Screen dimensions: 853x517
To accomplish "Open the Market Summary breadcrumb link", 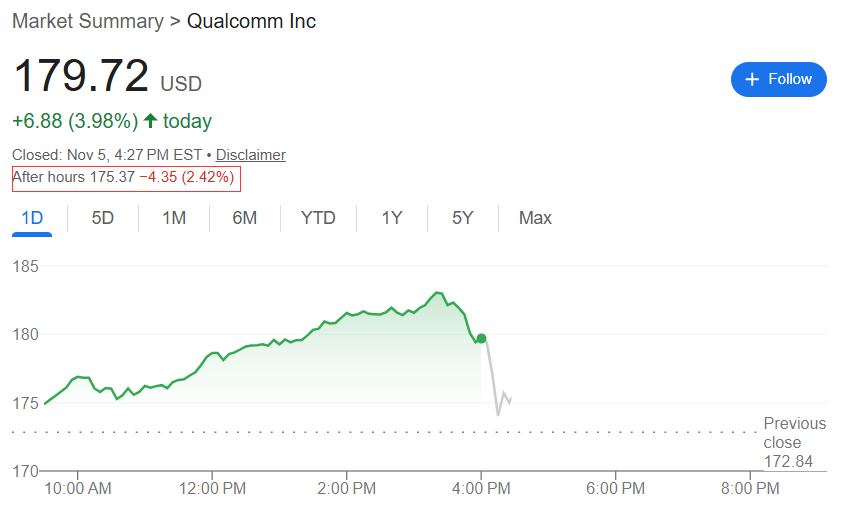I will [x=87, y=21].
